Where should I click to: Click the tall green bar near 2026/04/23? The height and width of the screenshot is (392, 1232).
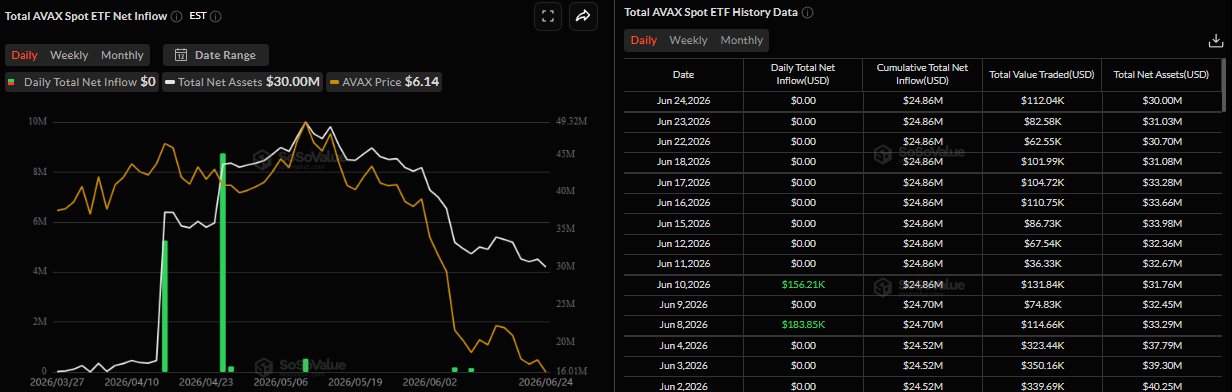click(x=223, y=263)
